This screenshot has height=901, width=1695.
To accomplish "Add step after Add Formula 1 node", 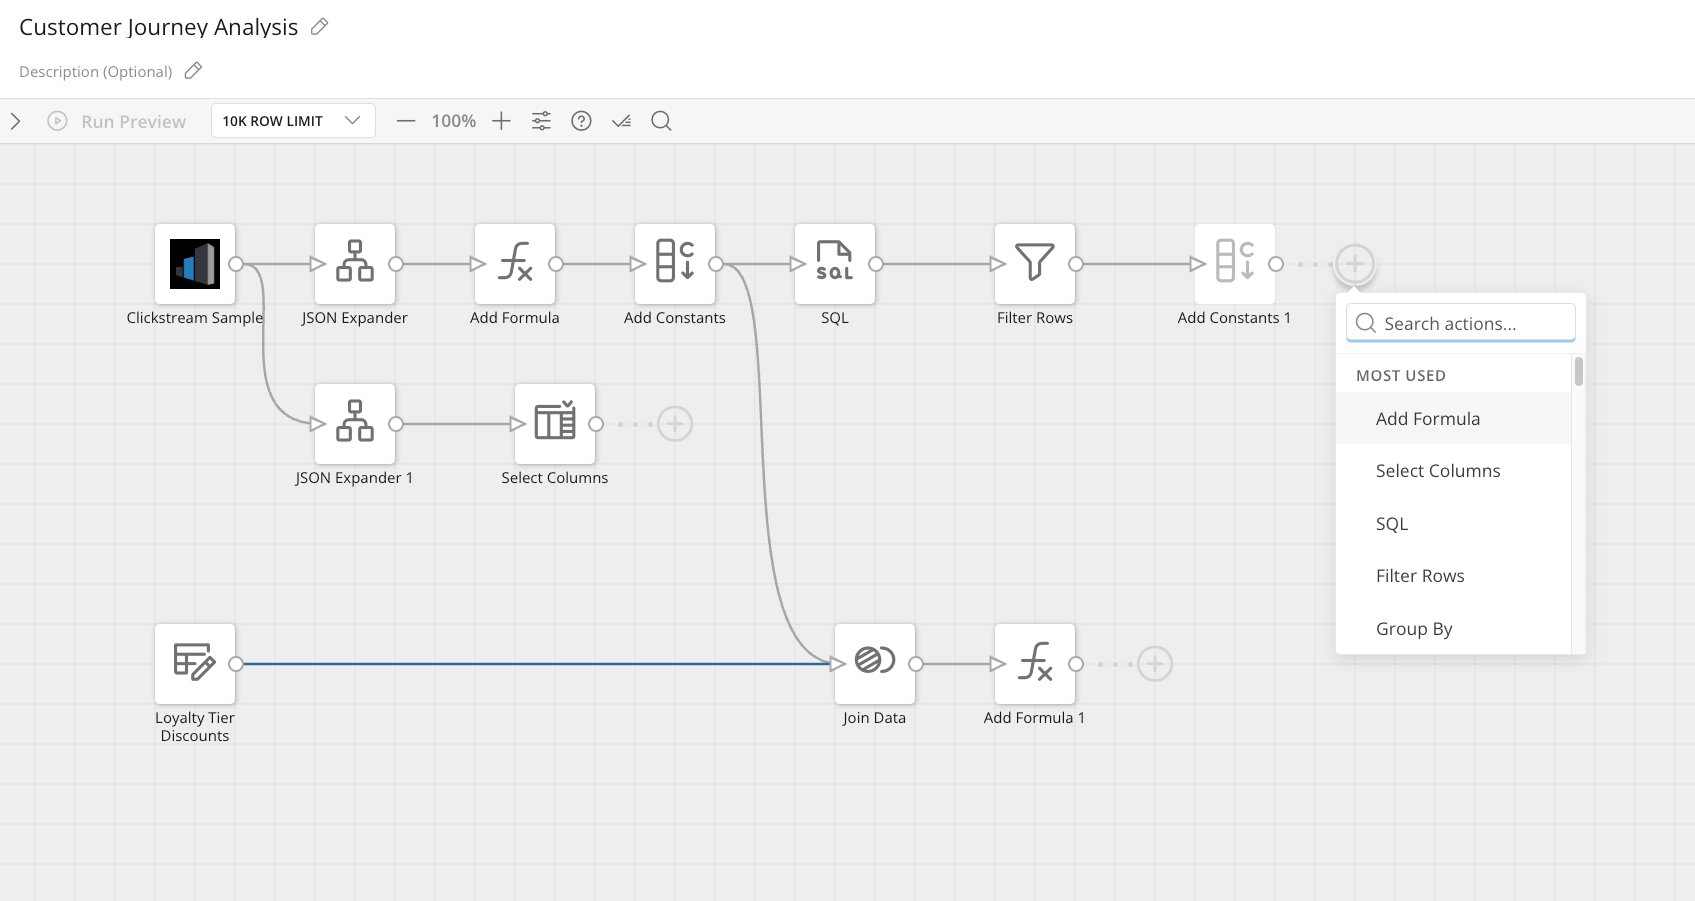I will coord(1155,664).
